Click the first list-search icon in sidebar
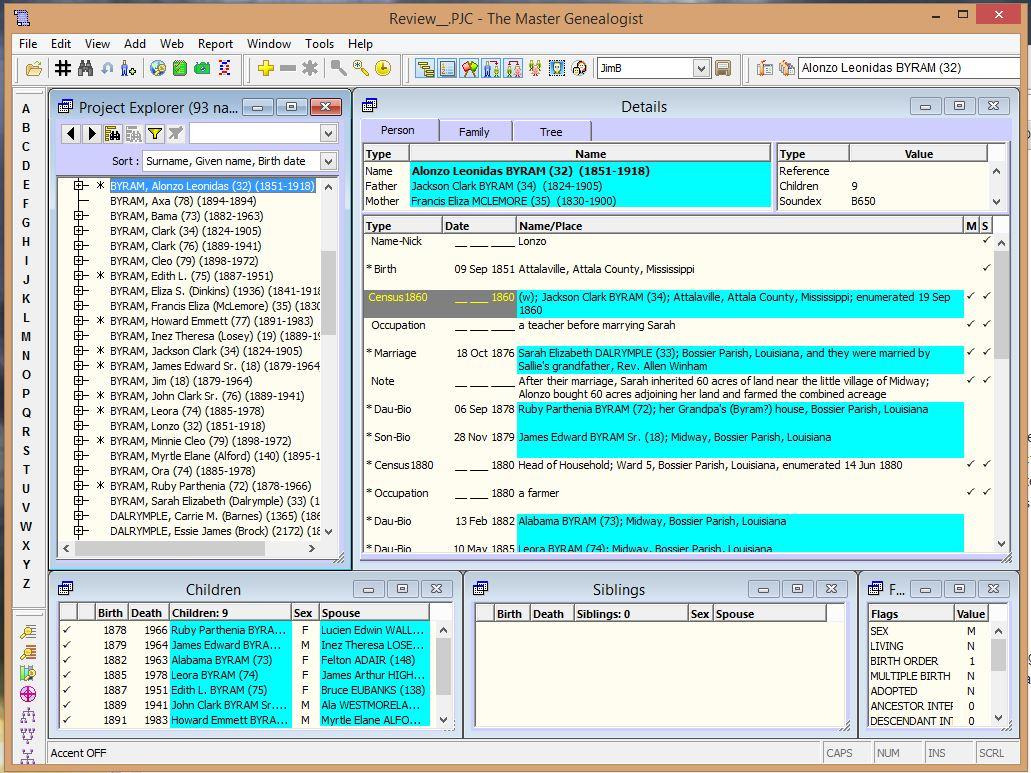 [x=28, y=632]
